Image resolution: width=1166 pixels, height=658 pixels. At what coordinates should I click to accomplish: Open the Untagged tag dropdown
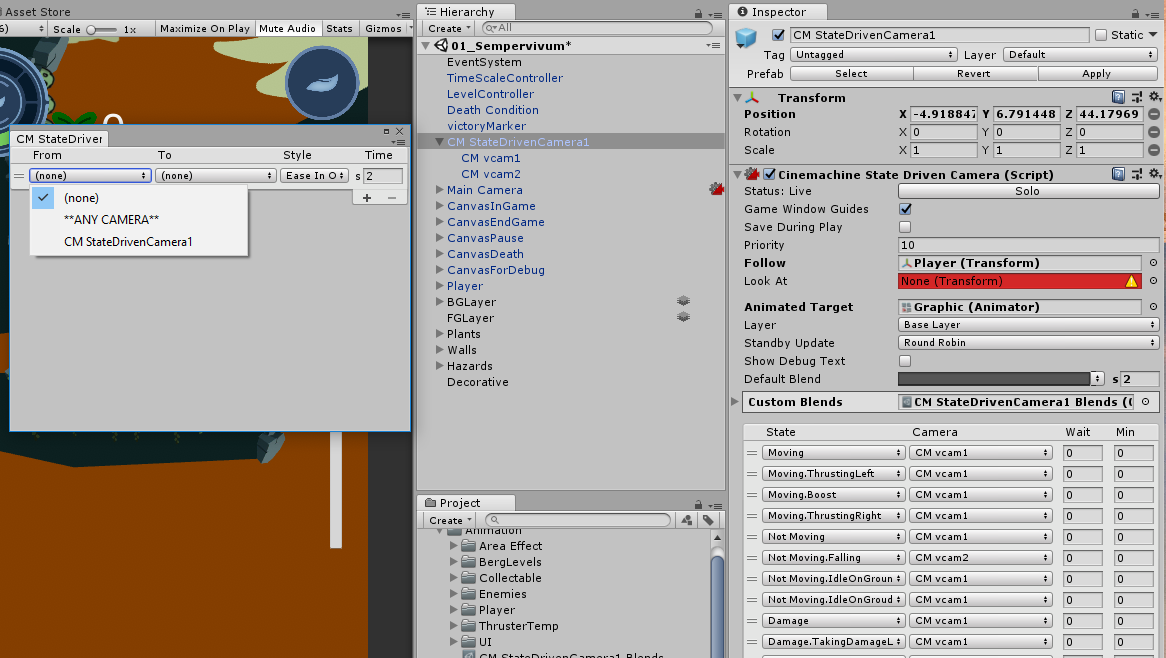pyautogui.click(x=873, y=54)
